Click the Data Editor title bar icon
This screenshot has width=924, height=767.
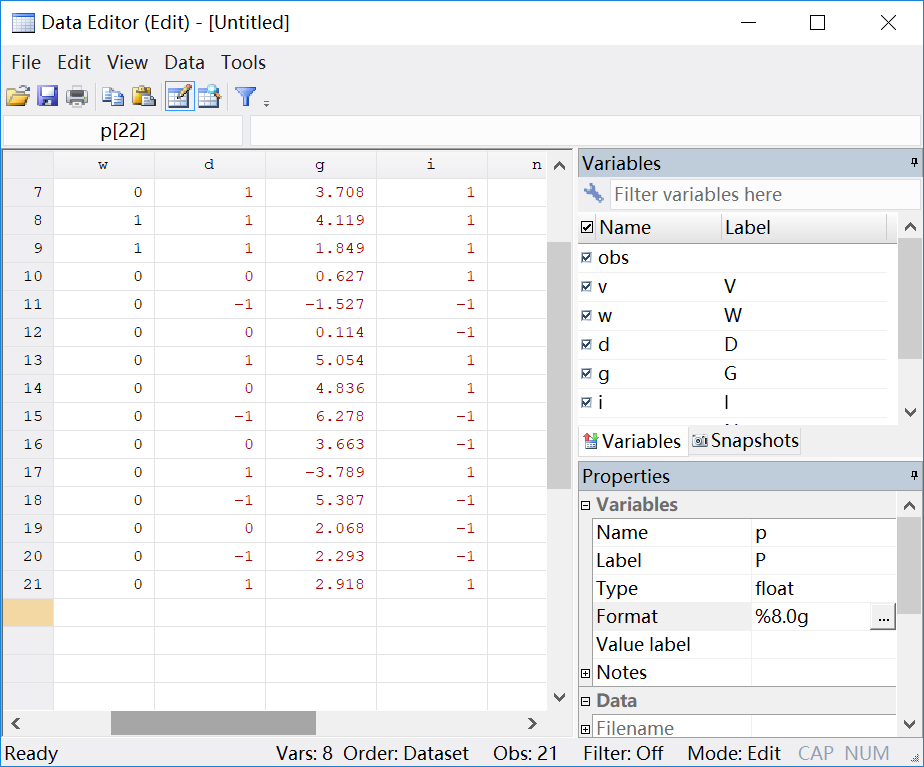click(x=23, y=23)
